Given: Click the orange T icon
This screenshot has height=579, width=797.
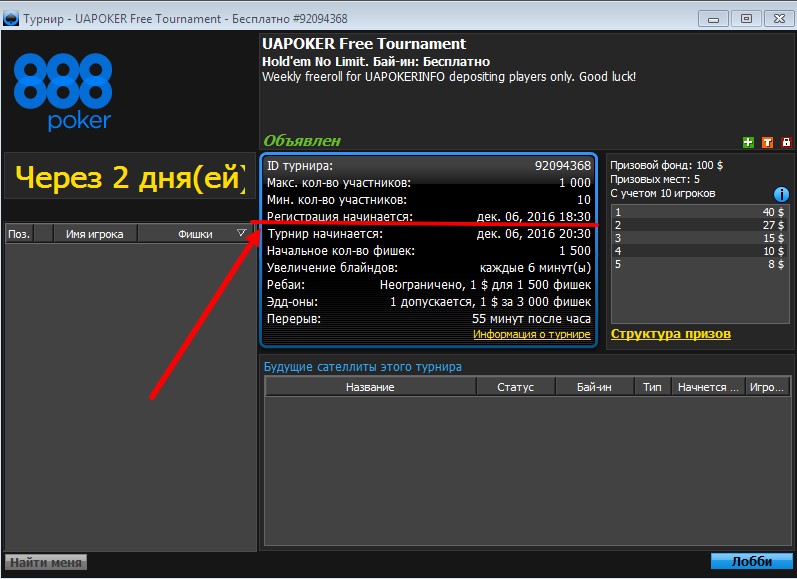Looking at the screenshot, I should (767, 142).
